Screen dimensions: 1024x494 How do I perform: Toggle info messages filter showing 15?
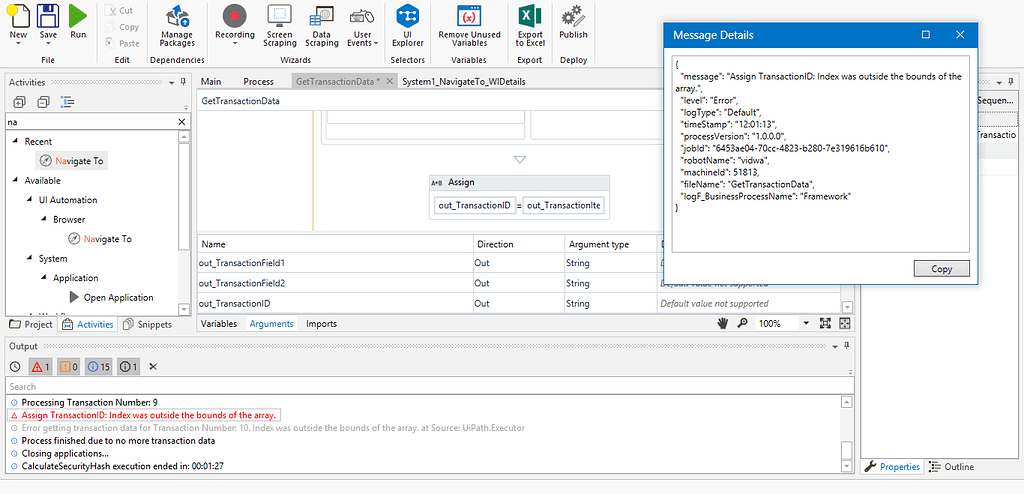(x=98, y=367)
